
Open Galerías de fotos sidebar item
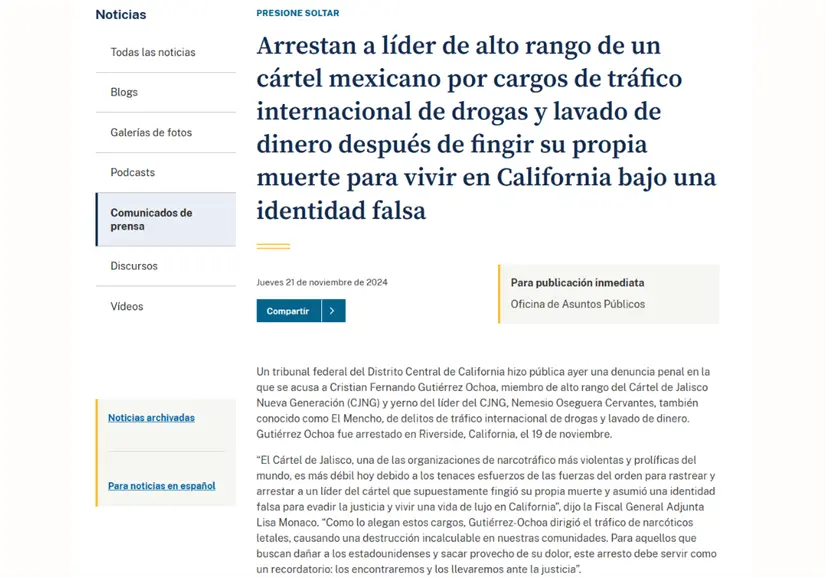(151, 132)
